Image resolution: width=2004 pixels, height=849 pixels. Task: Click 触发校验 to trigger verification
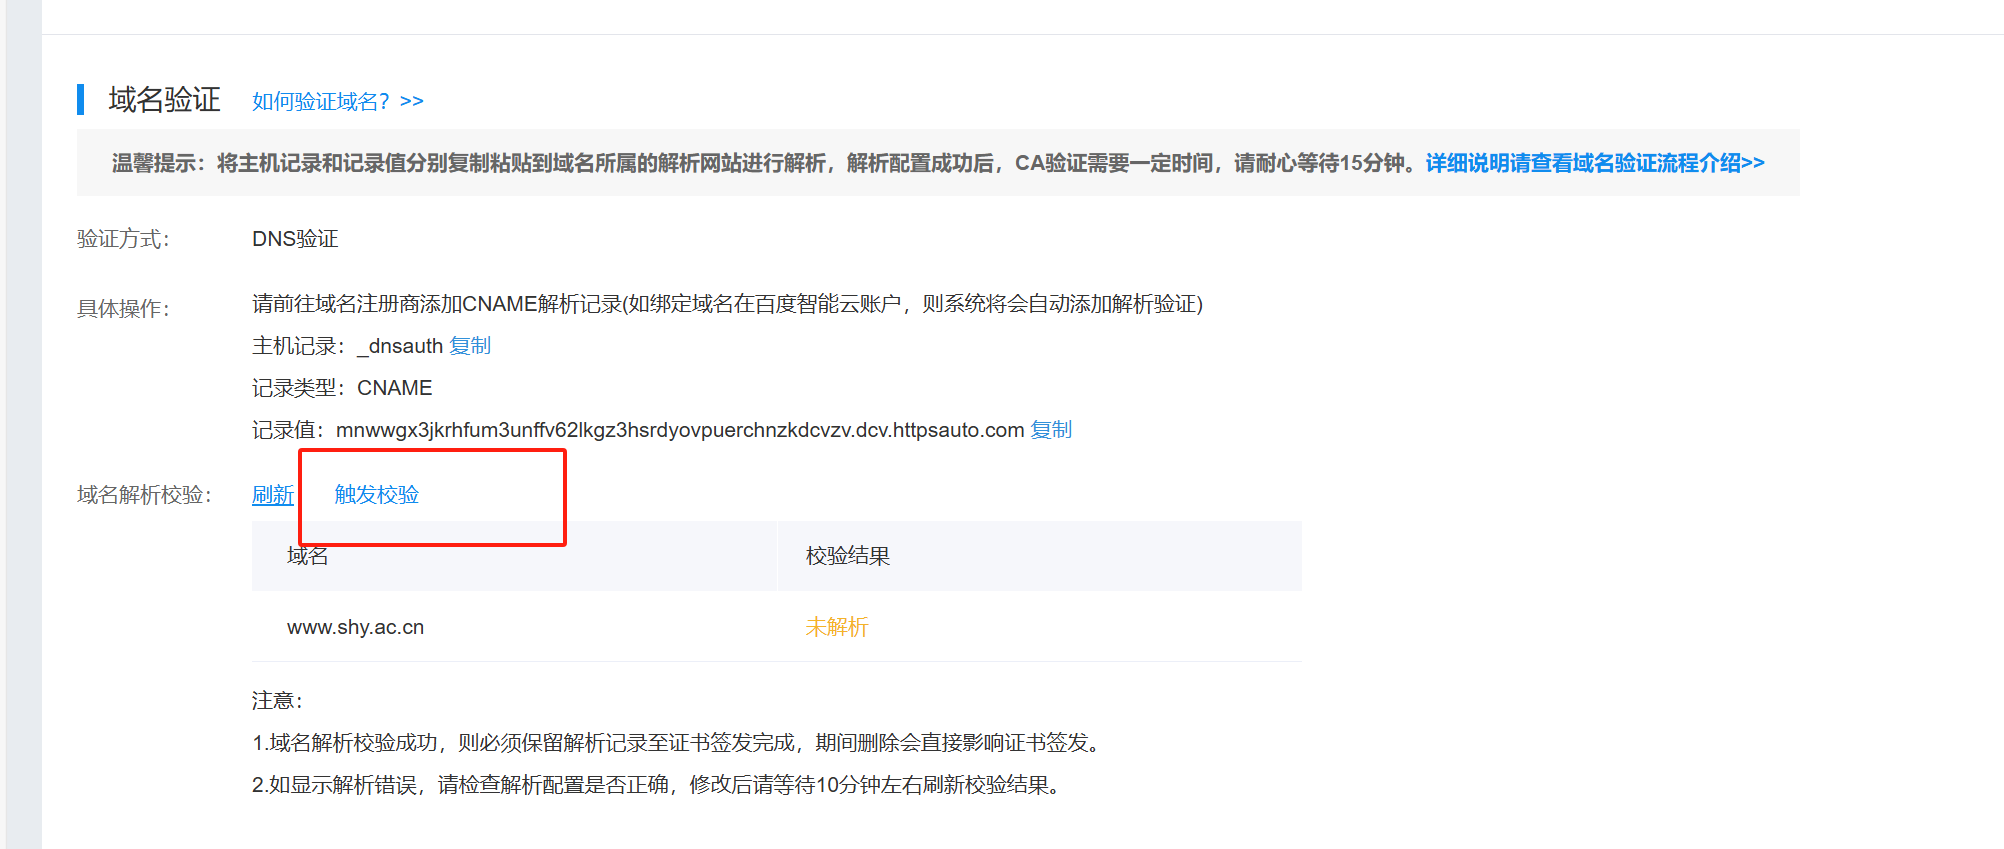pyautogui.click(x=376, y=495)
